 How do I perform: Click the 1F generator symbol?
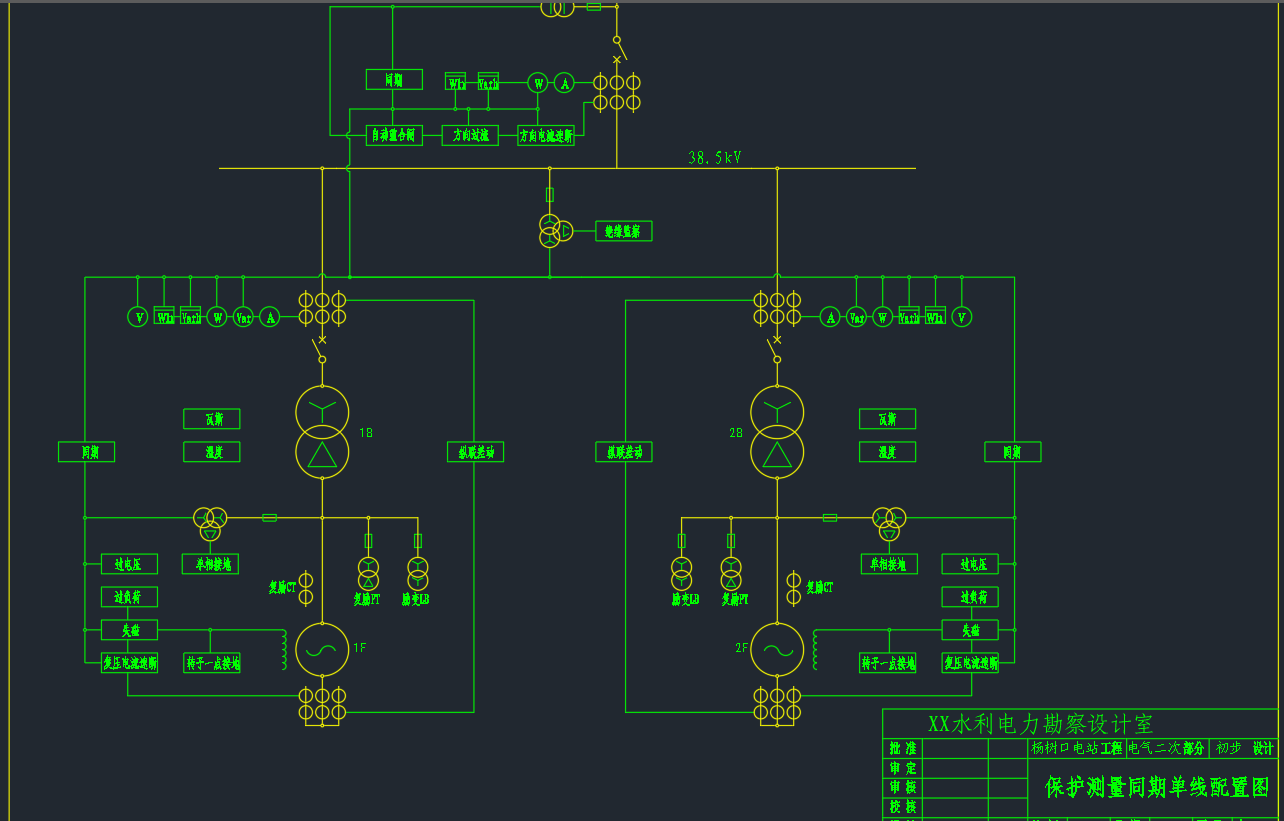tap(322, 649)
